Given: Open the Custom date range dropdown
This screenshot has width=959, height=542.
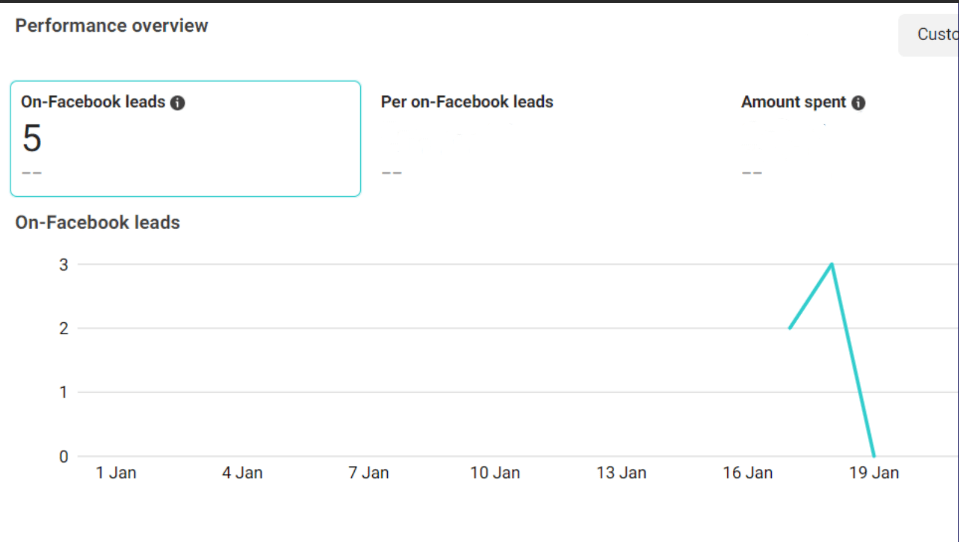Looking at the screenshot, I should tap(930, 35).
